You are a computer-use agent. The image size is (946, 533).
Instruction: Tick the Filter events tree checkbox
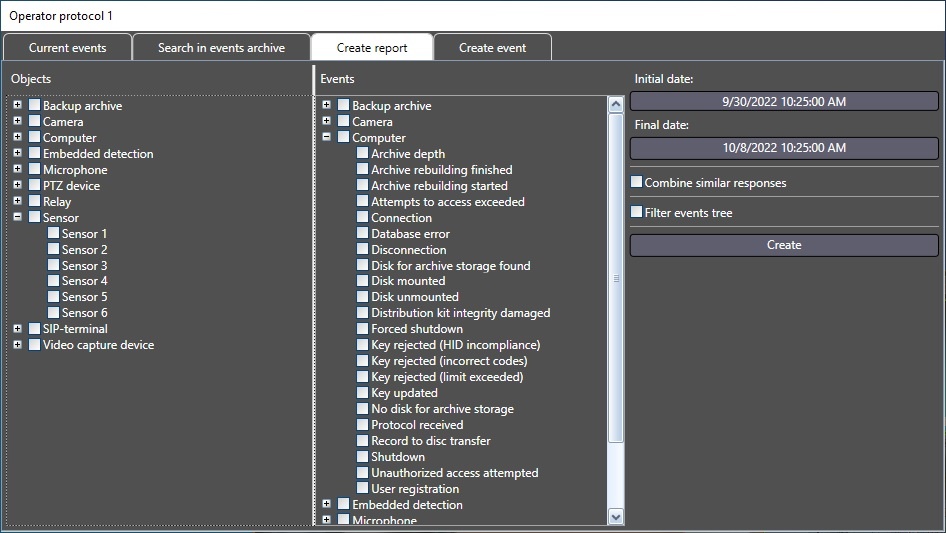[x=637, y=213]
